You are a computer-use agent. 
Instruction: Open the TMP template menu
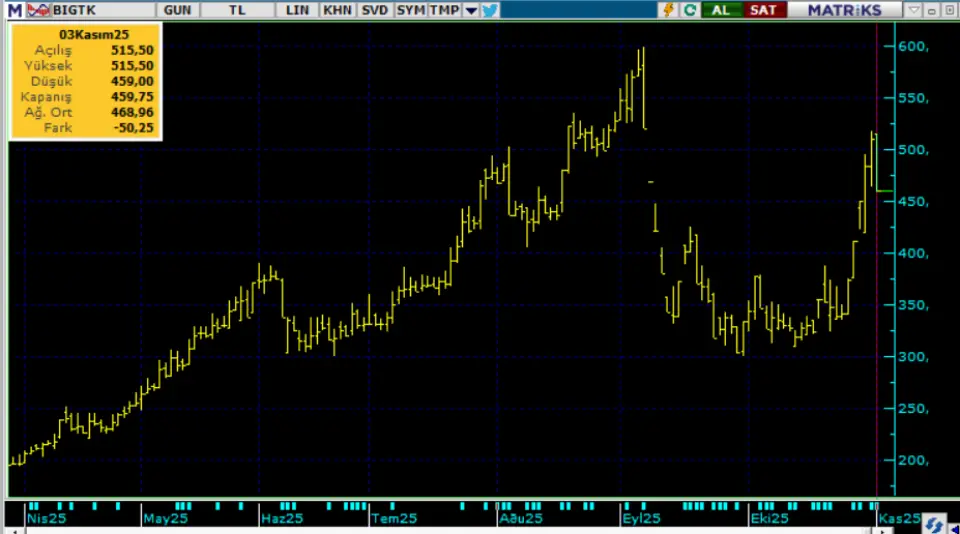(x=444, y=10)
